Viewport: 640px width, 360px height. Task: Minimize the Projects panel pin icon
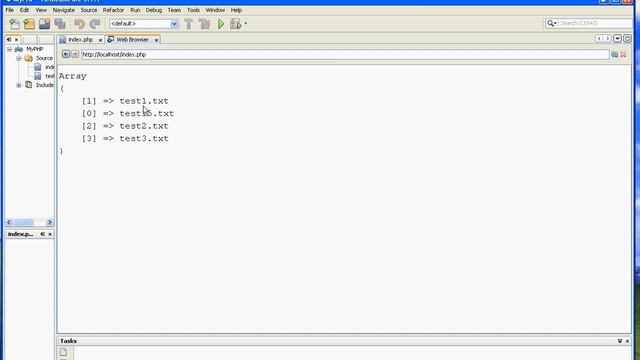[x=9, y=40]
